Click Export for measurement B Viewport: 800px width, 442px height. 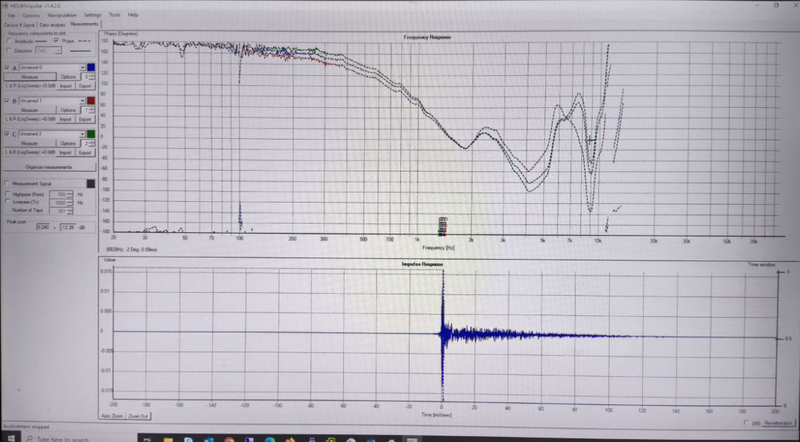(x=85, y=119)
